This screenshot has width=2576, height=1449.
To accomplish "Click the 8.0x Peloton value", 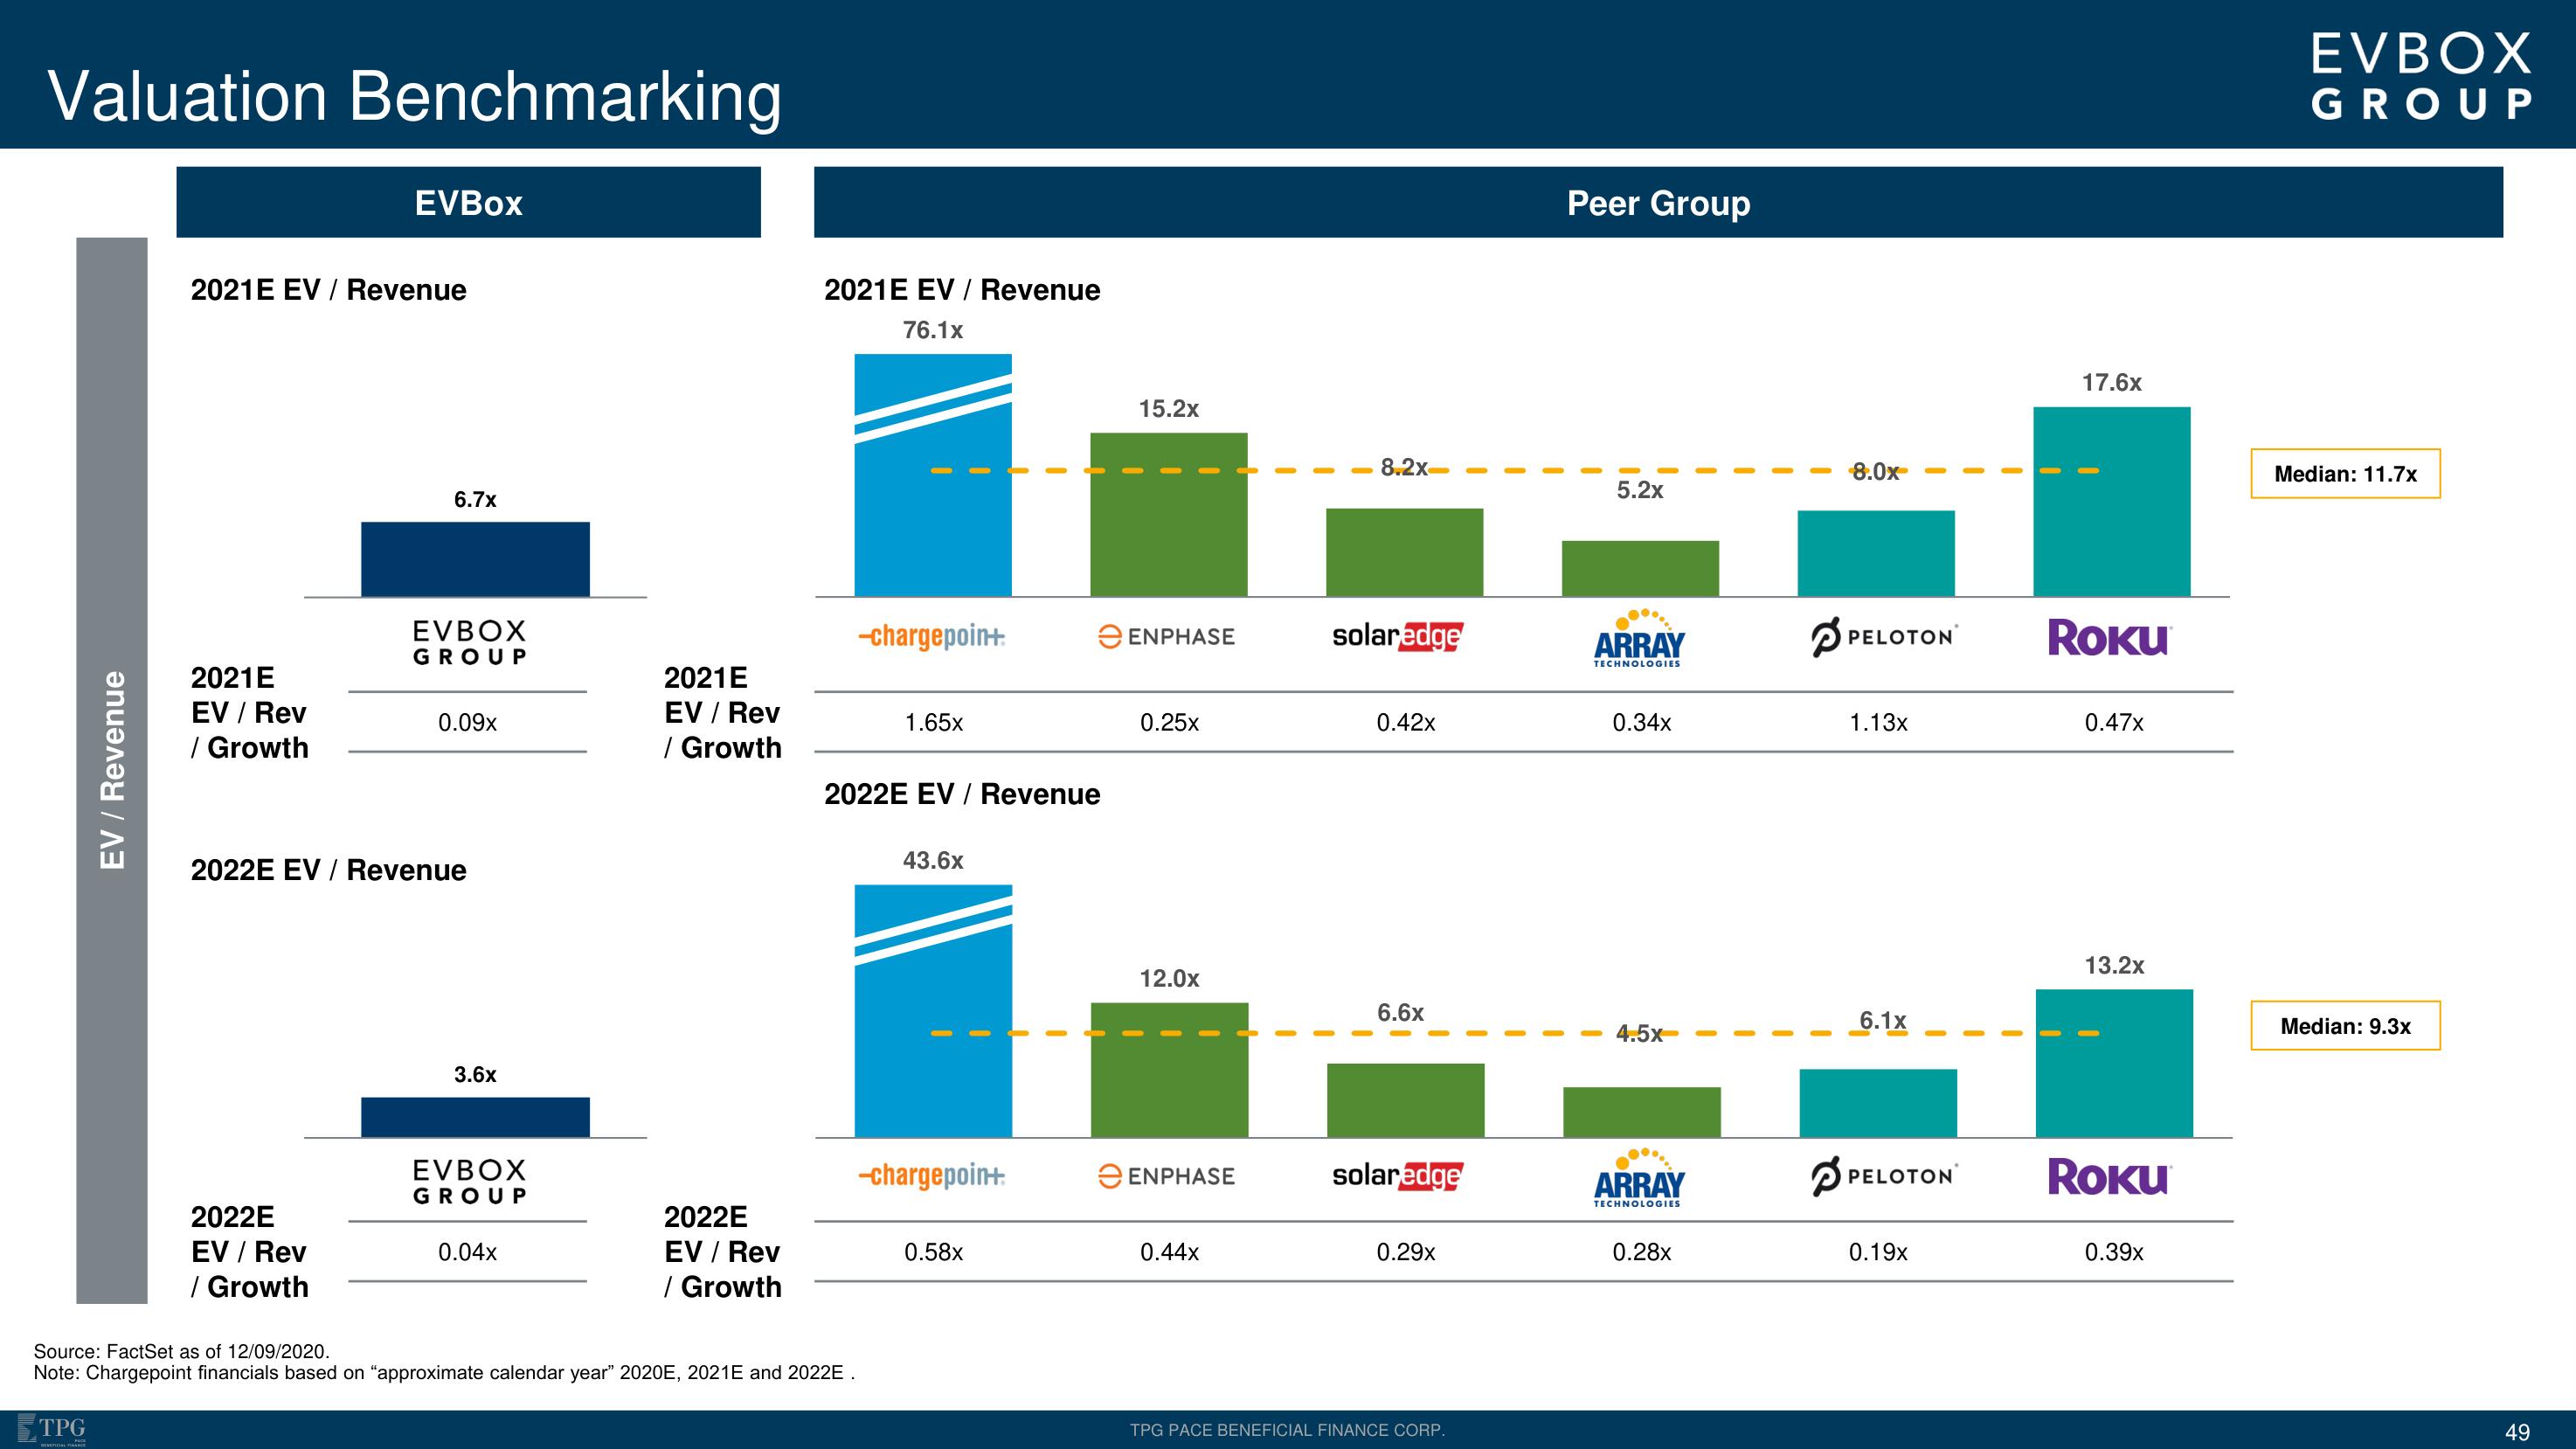I will click(1875, 472).
